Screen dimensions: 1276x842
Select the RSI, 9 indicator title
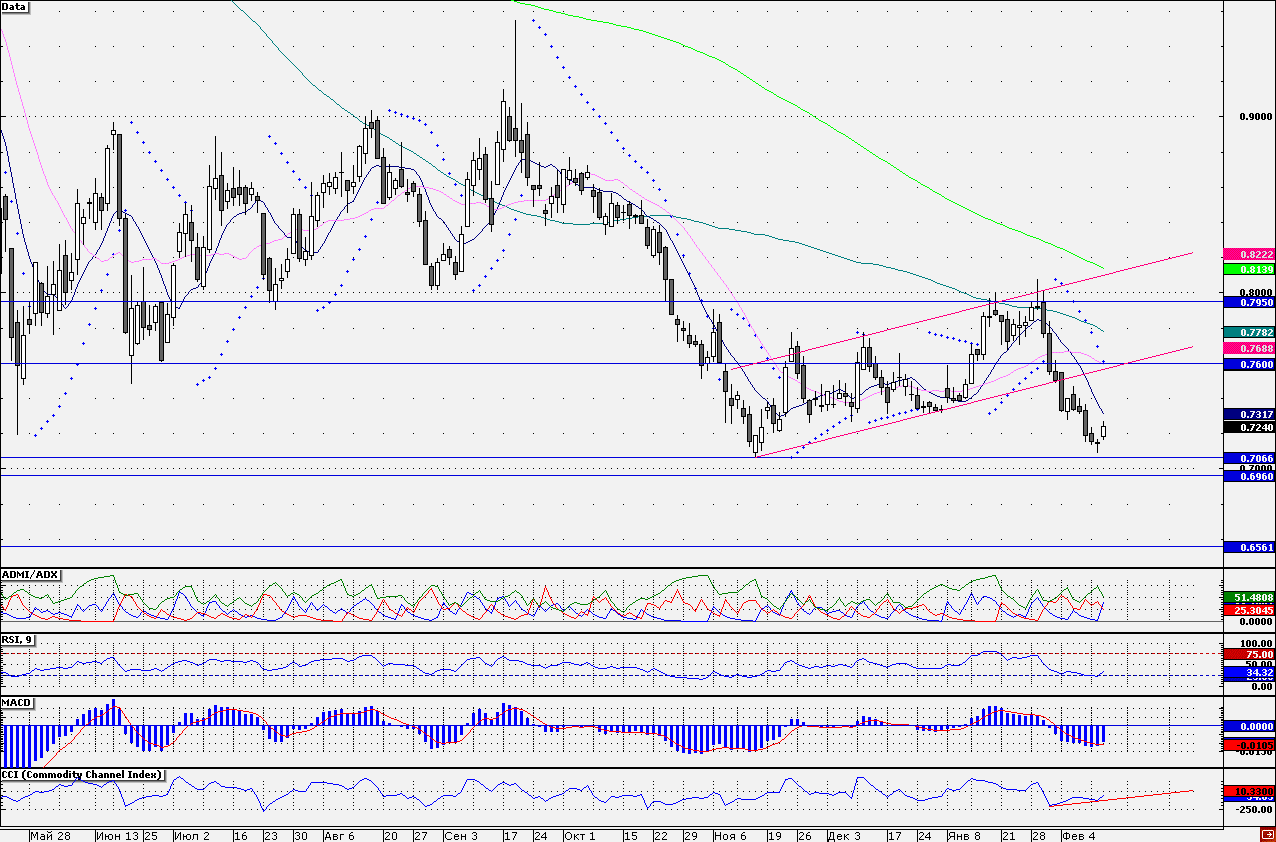coord(18,640)
